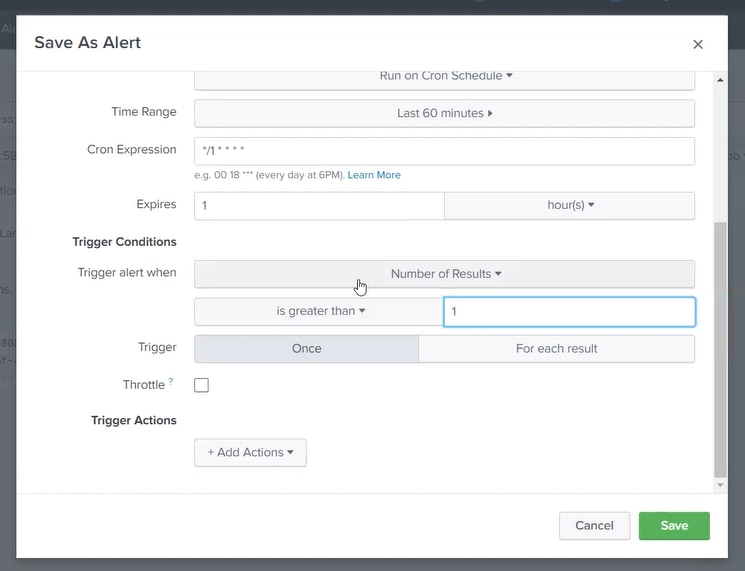Image resolution: width=745 pixels, height=571 pixels.
Task: Cancel the alert dialog
Action: click(x=594, y=525)
